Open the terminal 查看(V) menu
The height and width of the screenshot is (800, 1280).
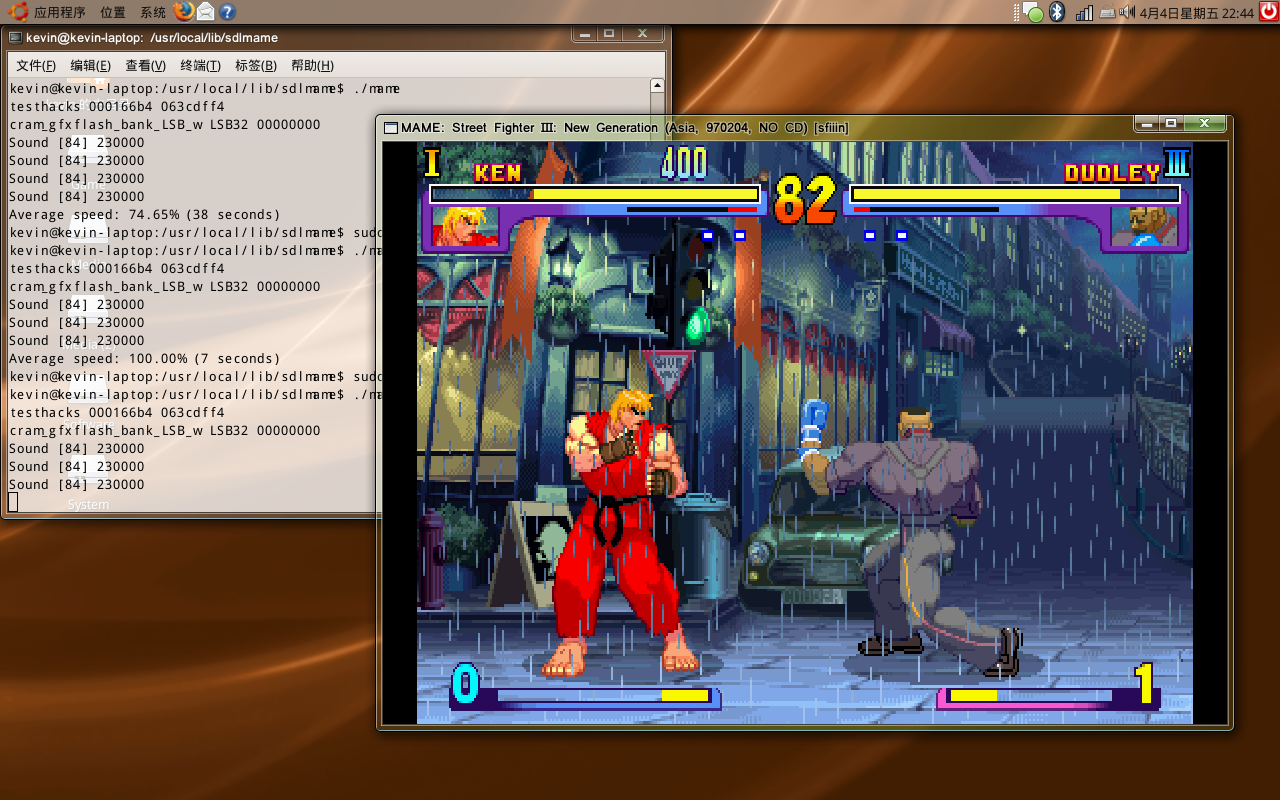click(x=145, y=65)
